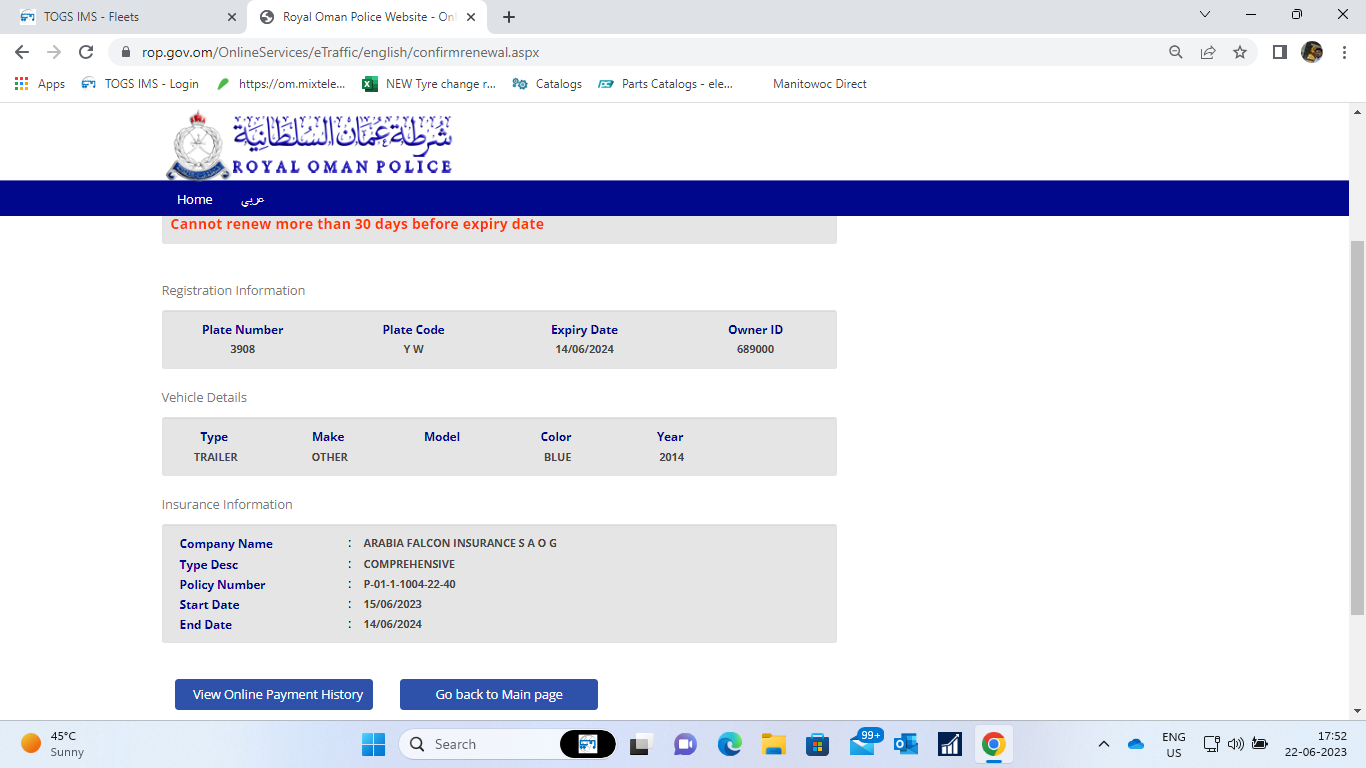The image size is (1366, 768).
Task: Toggle the browser side panel icon
Action: pyautogui.click(x=1279, y=52)
